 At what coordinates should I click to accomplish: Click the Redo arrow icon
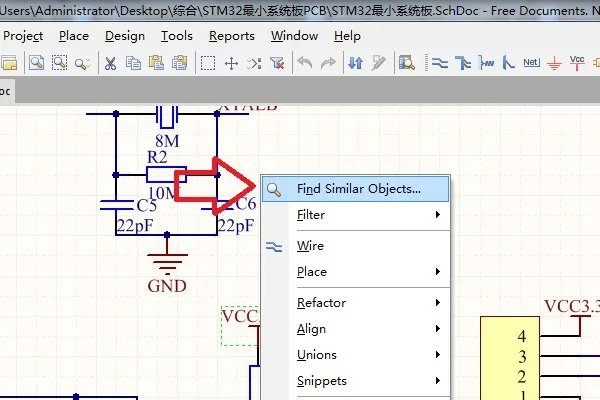click(x=328, y=63)
